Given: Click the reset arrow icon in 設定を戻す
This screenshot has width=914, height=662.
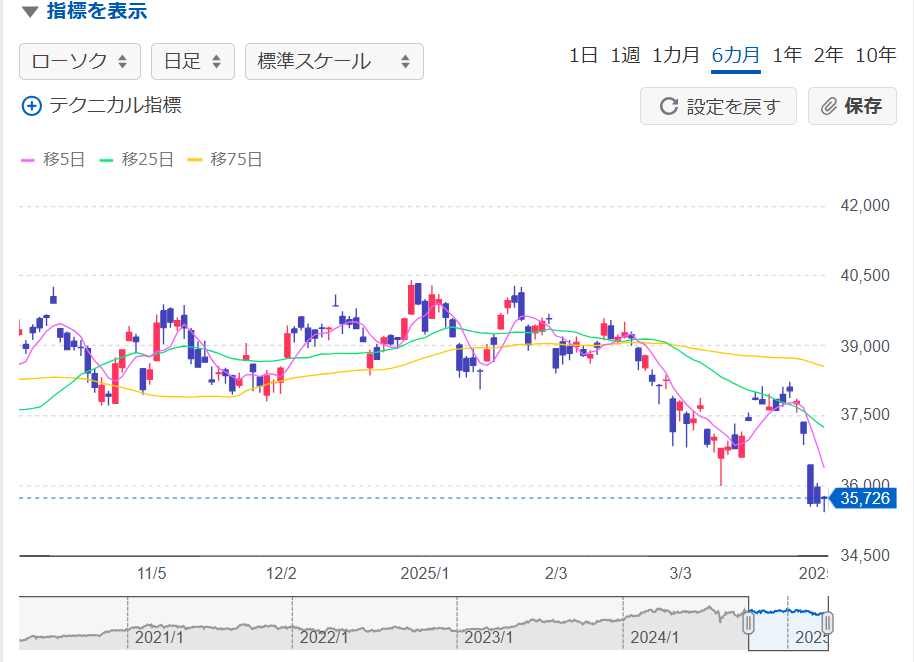Looking at the screenshot, I should (668, 106).
